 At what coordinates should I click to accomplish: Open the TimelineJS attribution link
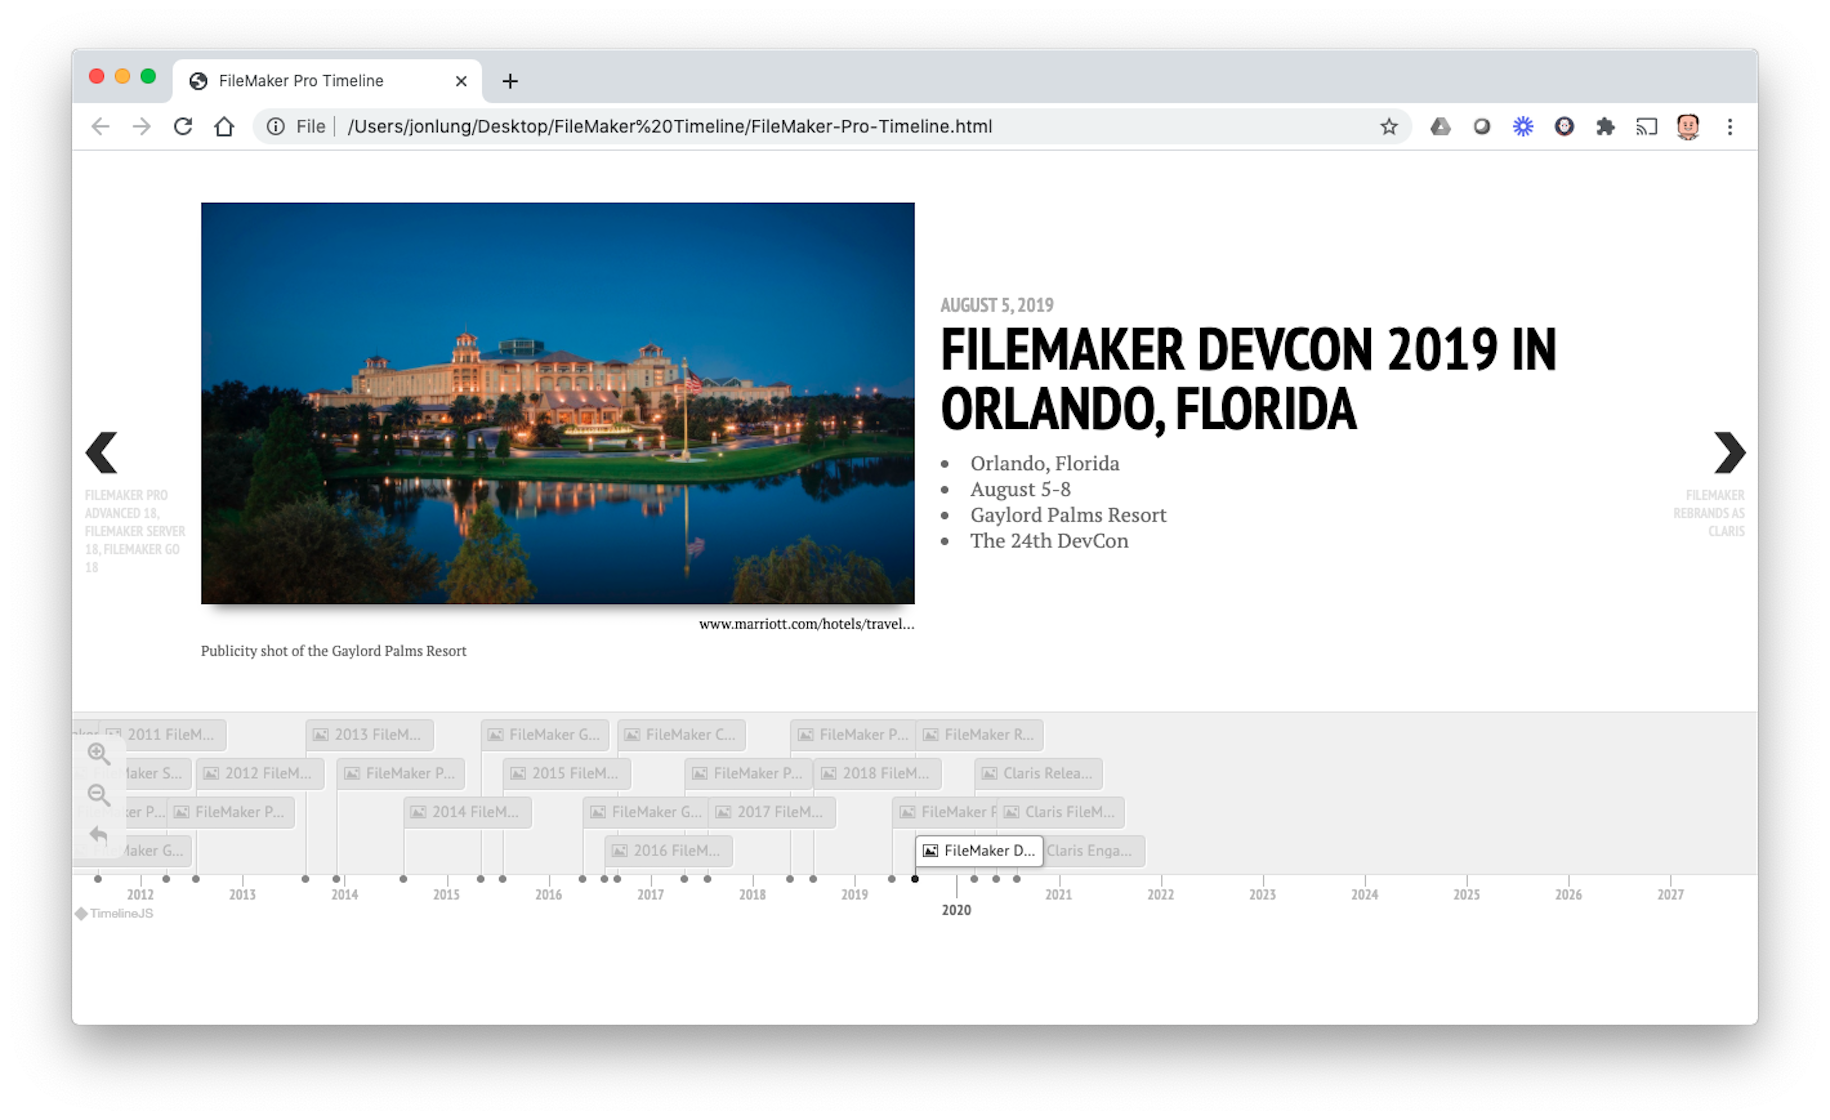[114, 914]
